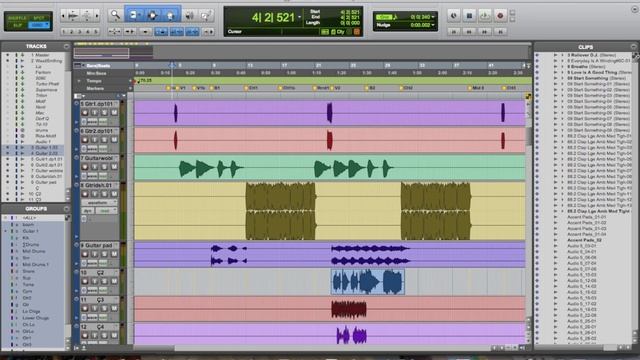The image size is (640, 360).
Task: Click Go to End transport button
Action: click(x=500, y=31)
